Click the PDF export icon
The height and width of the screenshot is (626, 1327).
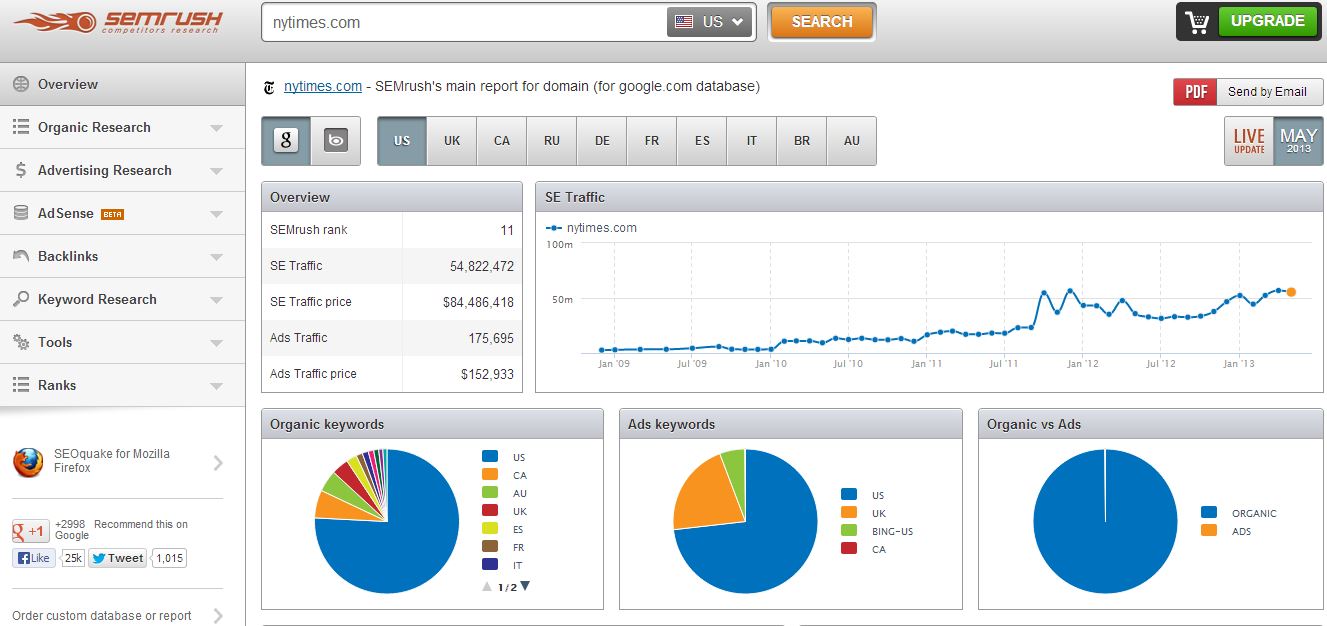[1195, 92]
